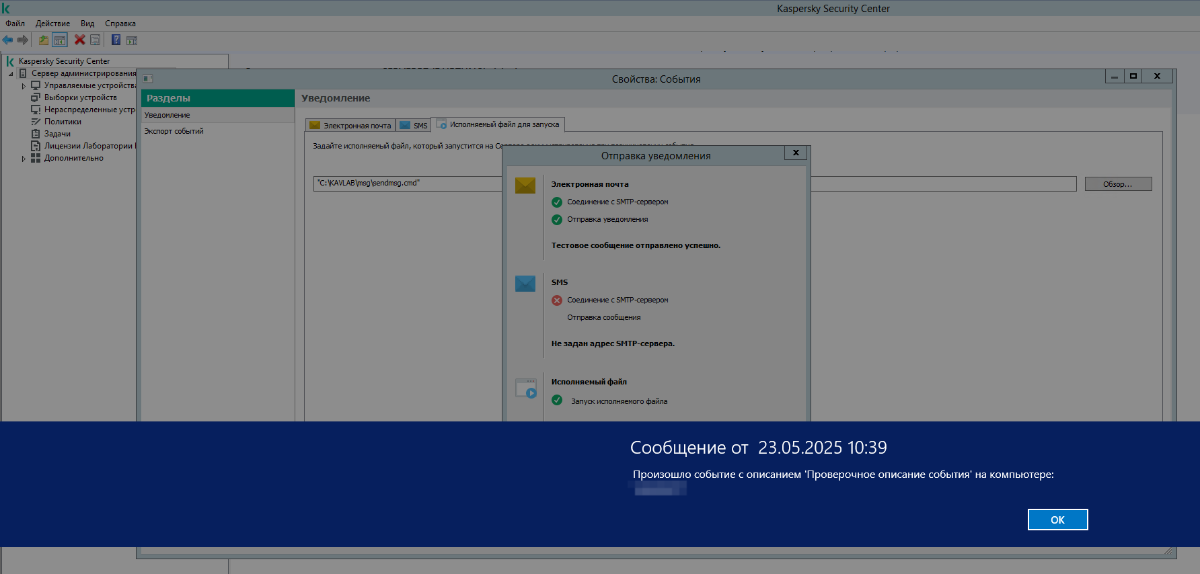
Task: Click the red X delete icon
Action: [80, 39]
